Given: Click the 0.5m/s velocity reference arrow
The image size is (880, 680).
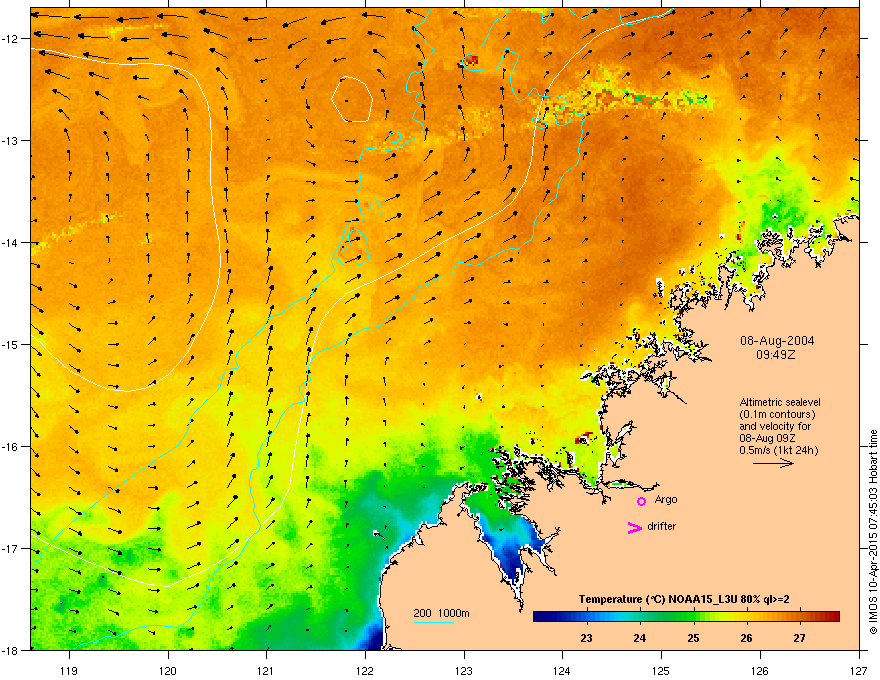Looking at the screenshot, I should click(773, 463).
